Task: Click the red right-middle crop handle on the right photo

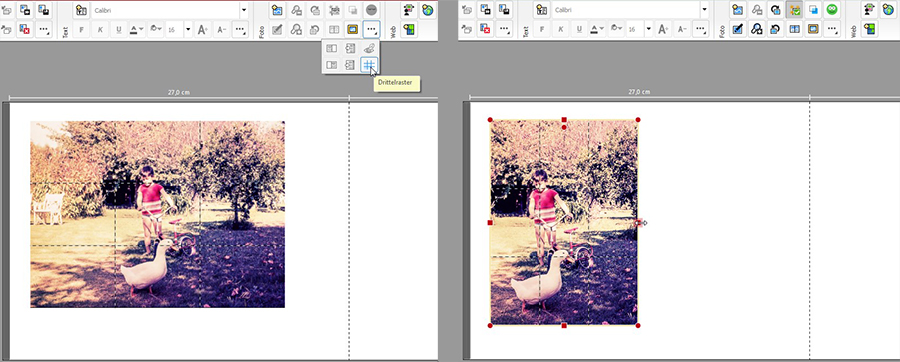Action: (638, 223)
